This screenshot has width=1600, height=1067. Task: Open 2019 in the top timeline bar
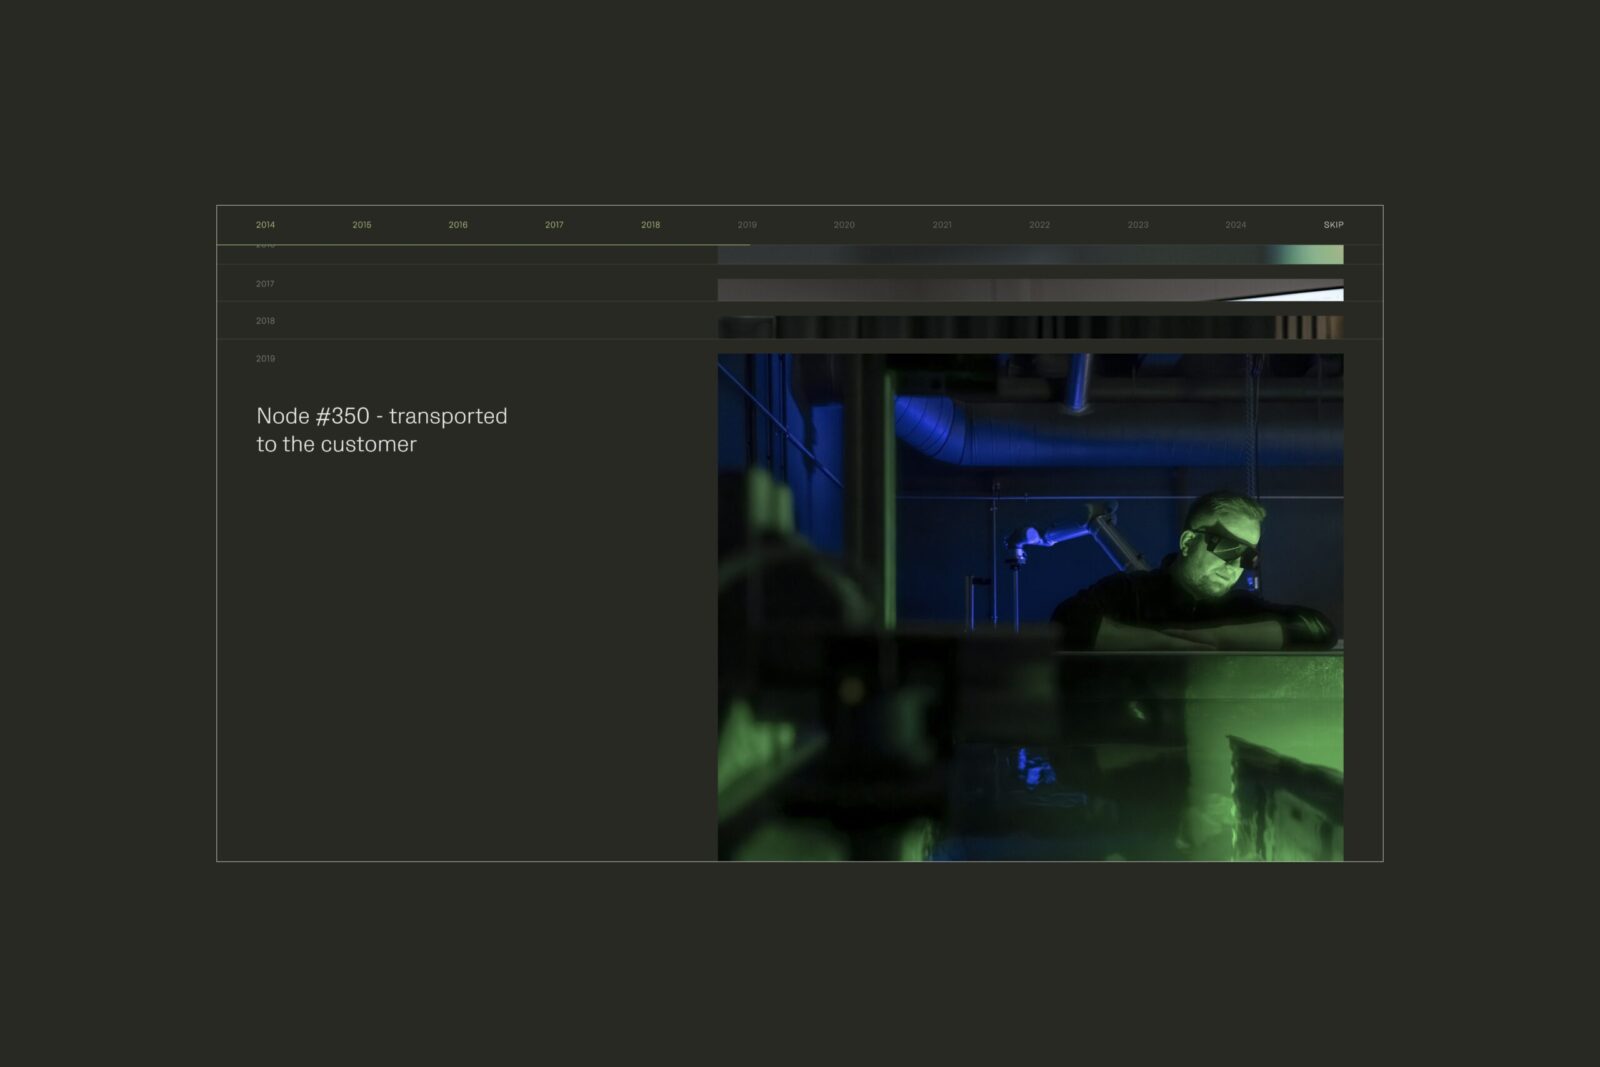[747, 225]
